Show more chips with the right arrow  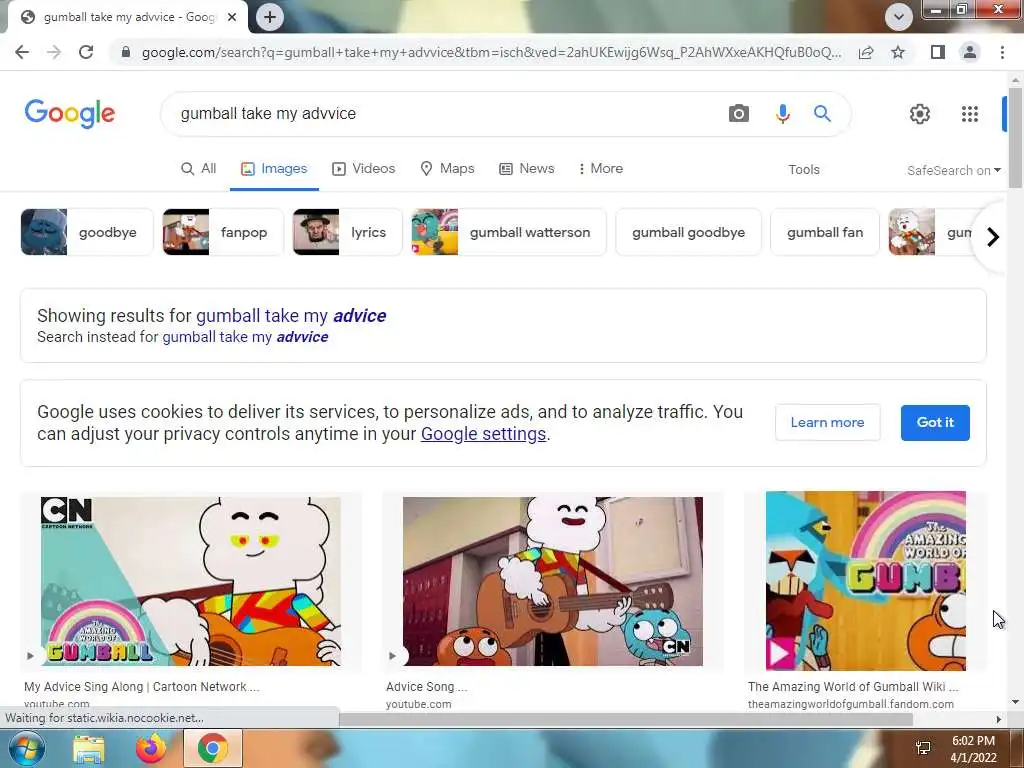(x=993, y=236)
